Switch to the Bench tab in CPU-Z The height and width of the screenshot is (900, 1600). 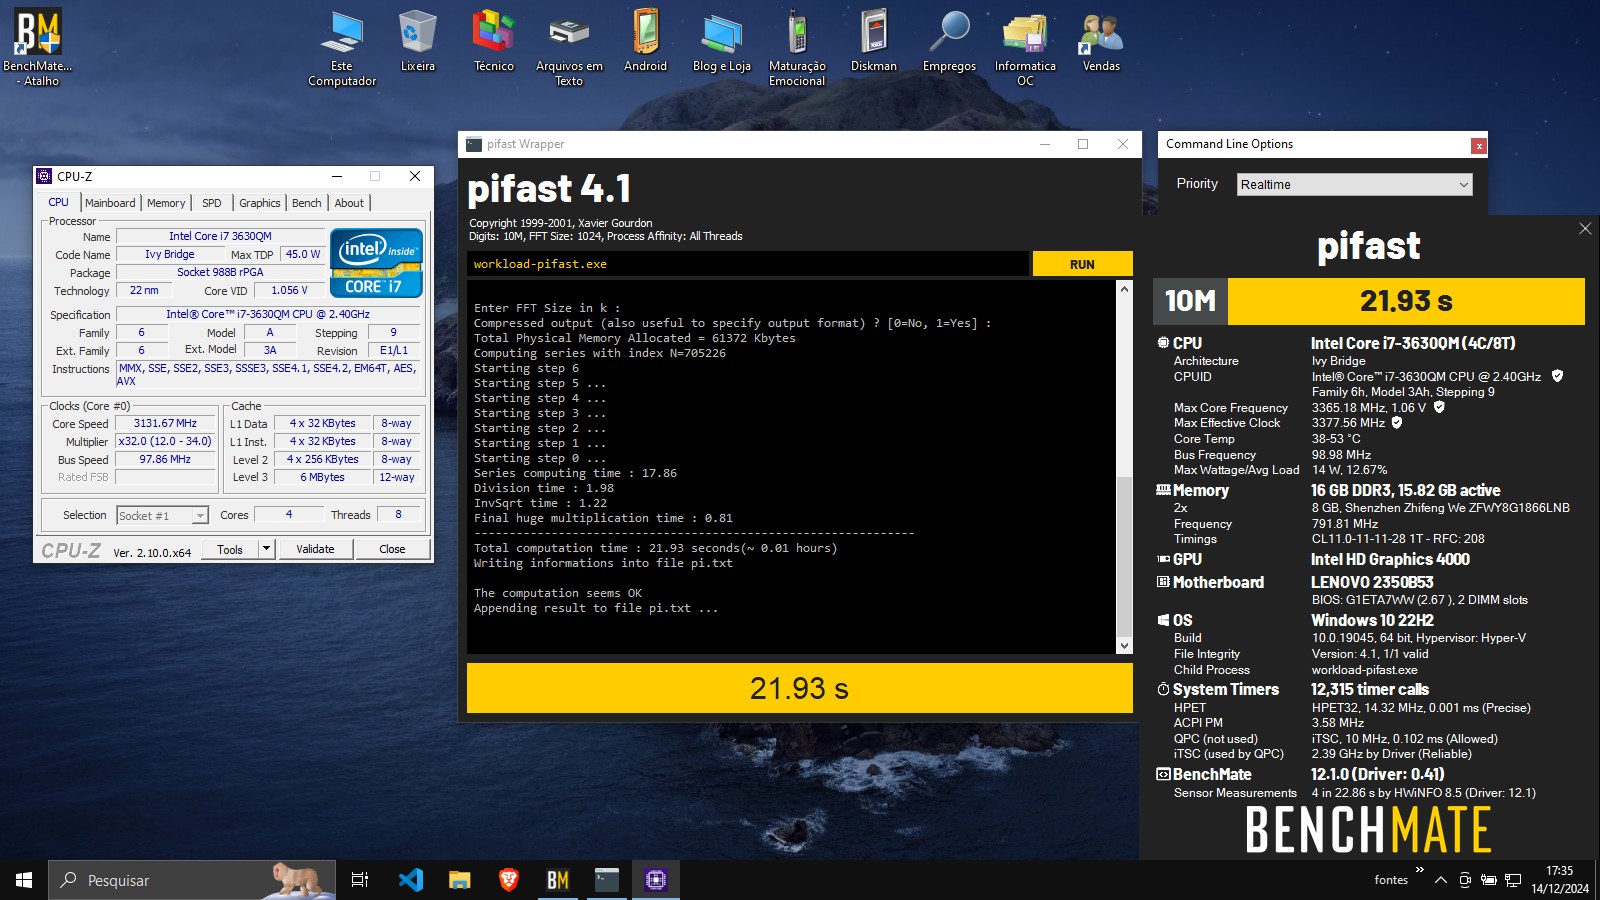tap(307, 203)
